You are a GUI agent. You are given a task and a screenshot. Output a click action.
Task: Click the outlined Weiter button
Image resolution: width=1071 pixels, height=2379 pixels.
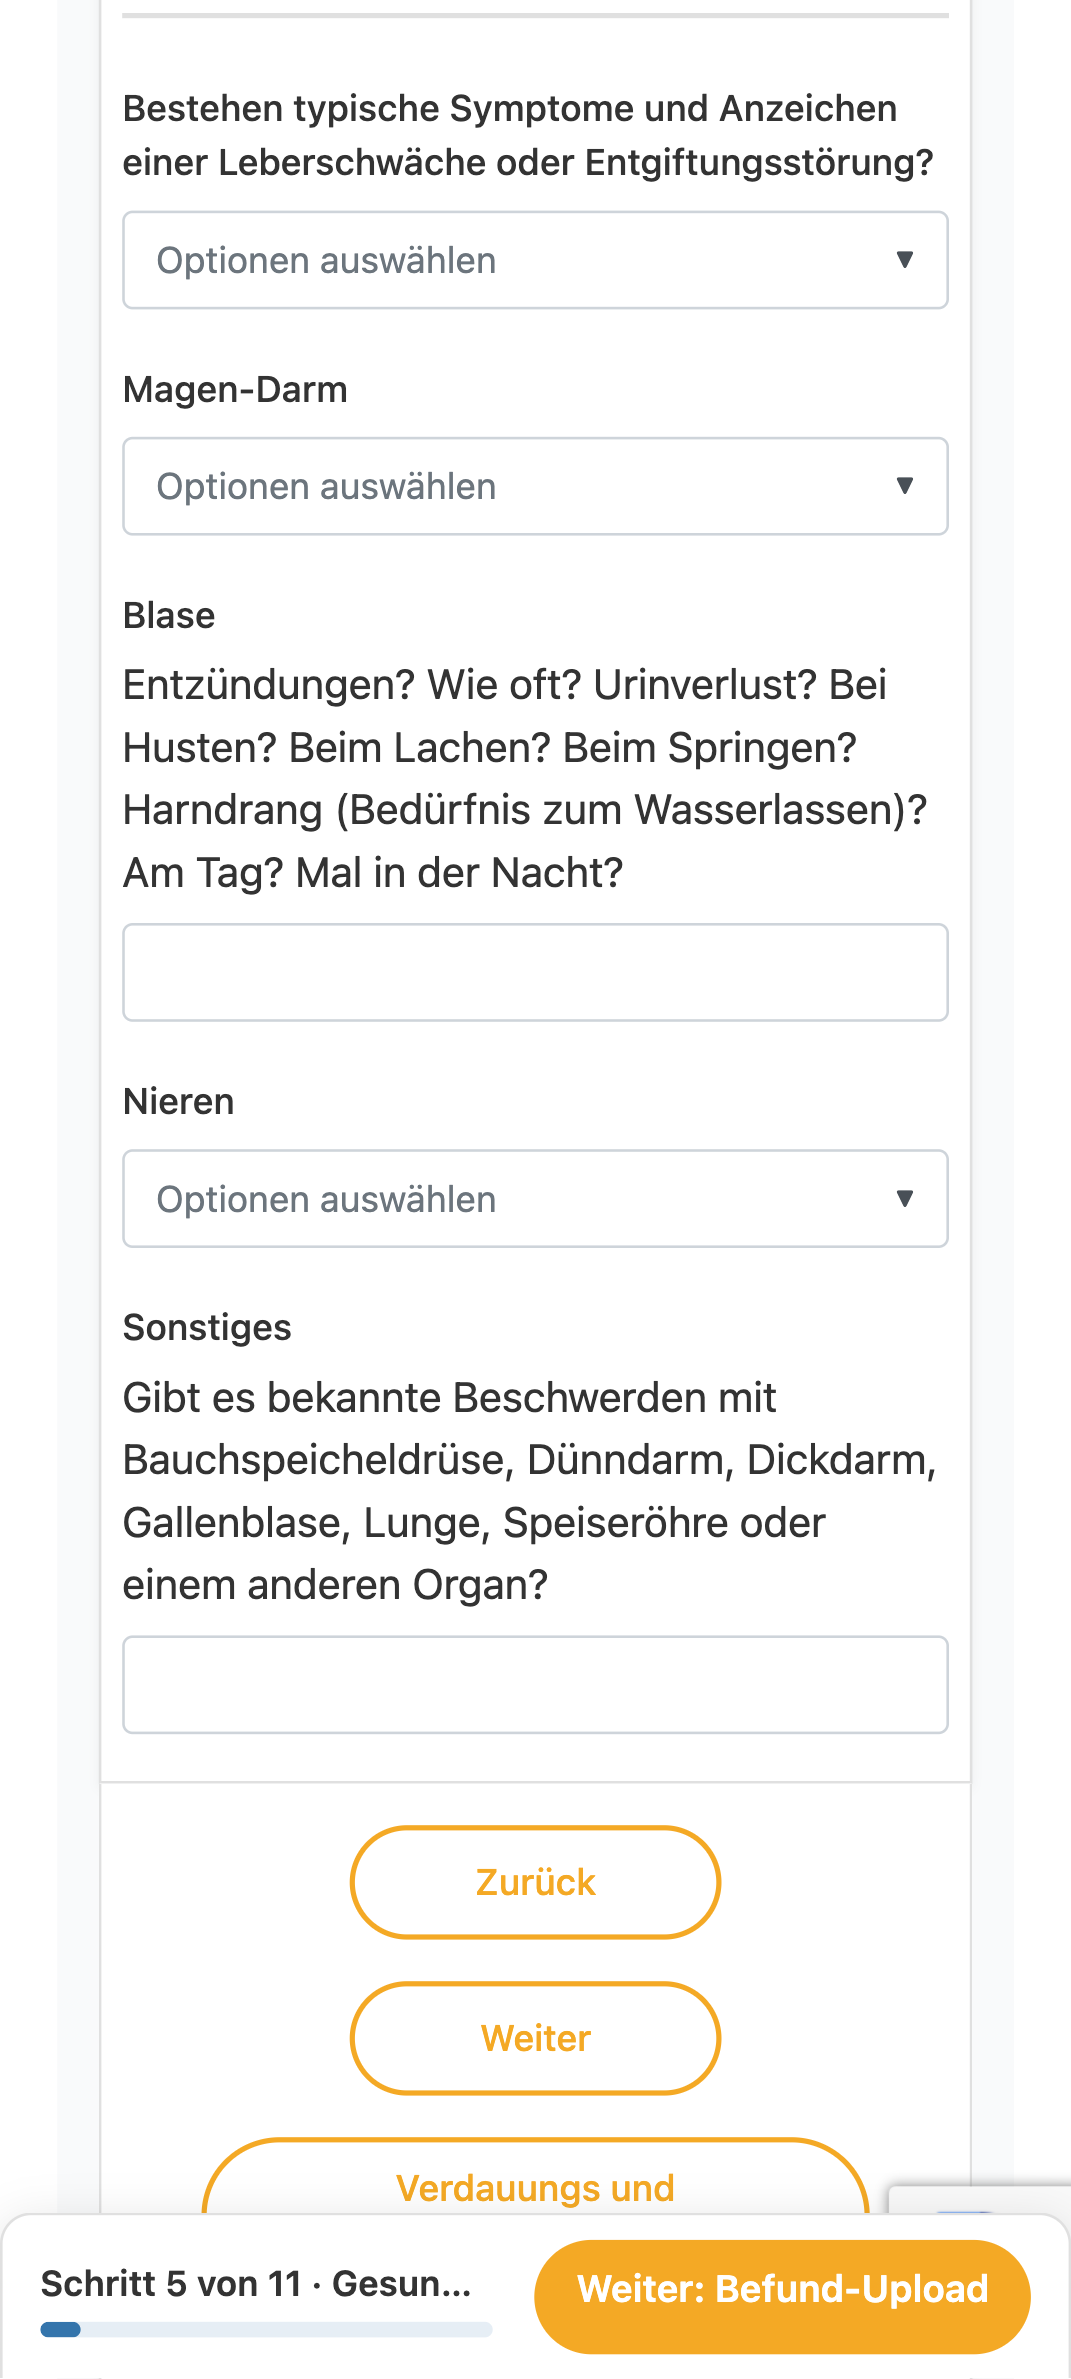(x=535, y=2038)
